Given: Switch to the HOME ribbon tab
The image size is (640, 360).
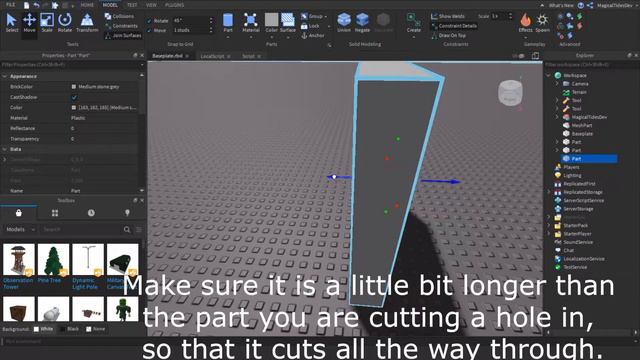Looking at the screenshot, I should point(87,5).
